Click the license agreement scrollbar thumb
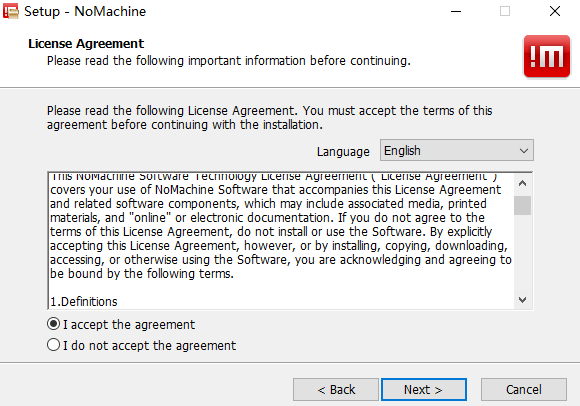580x406 pixels. coord(522,205)
